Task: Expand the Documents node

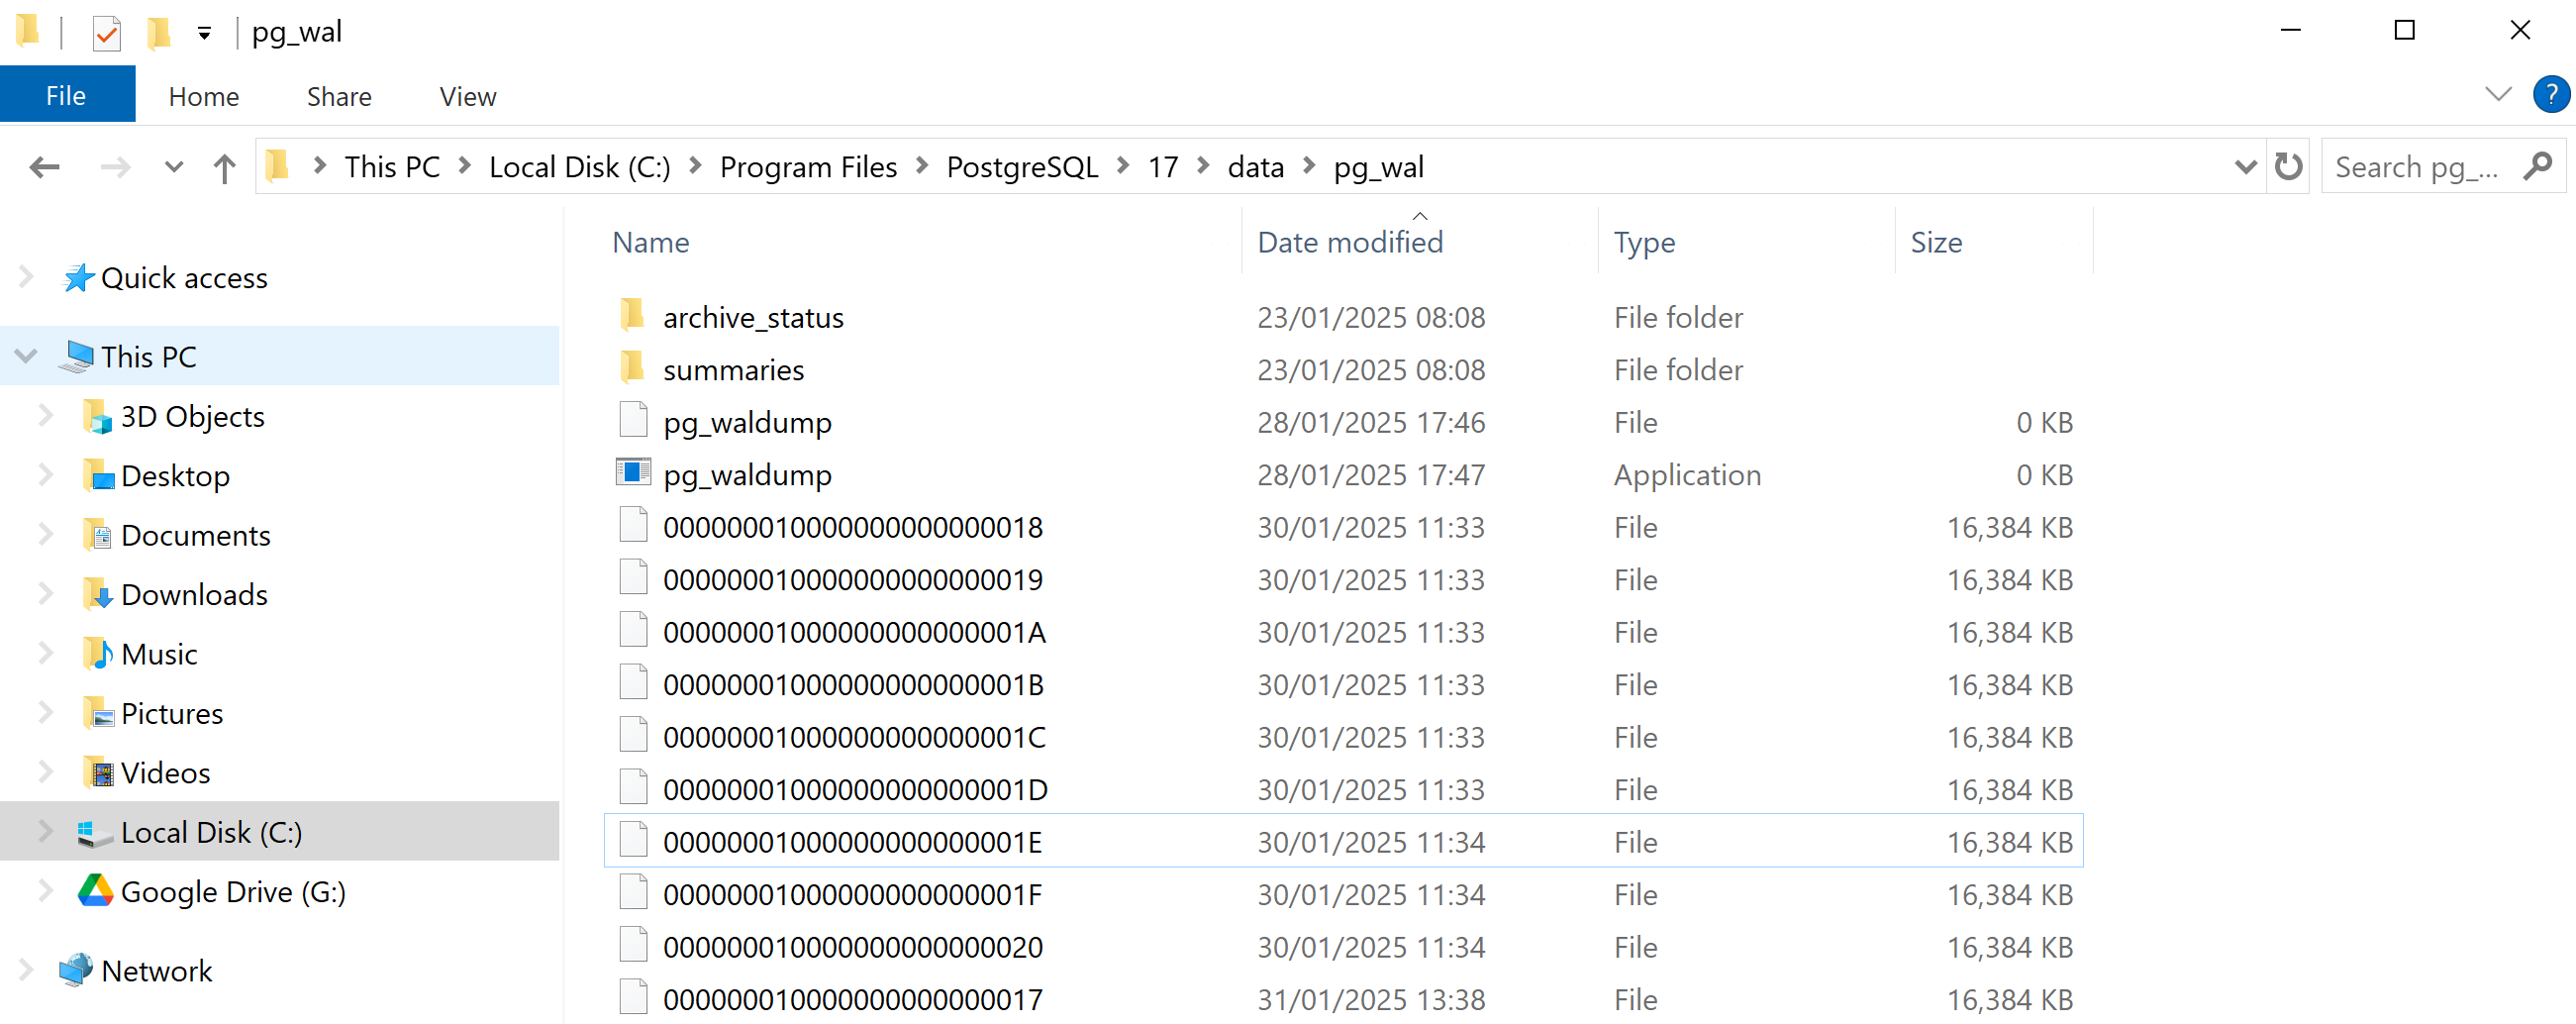Action: pyautogui.click(x=46, y=535)
